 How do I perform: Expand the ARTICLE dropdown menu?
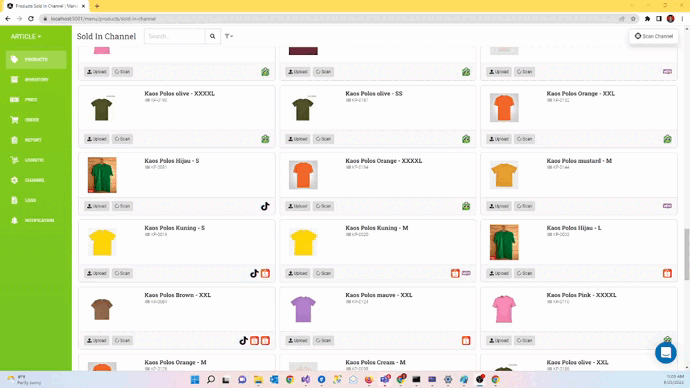pyautogui.click(x=26, y=37)
